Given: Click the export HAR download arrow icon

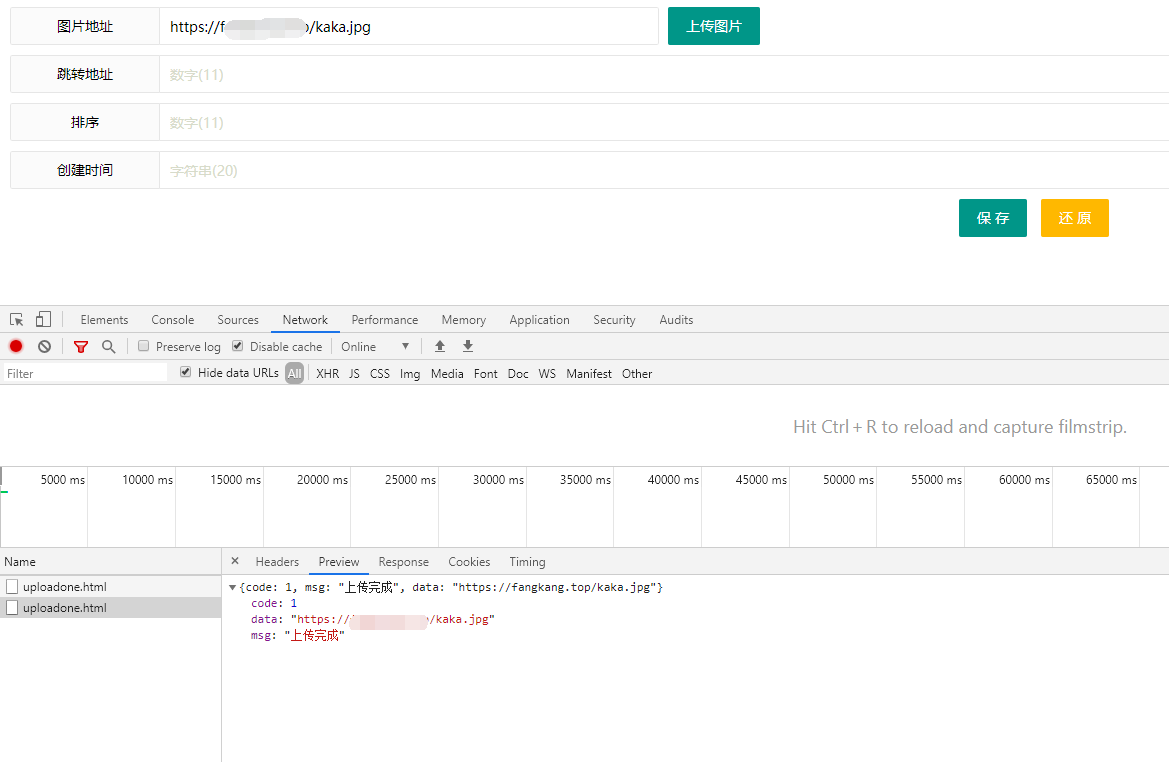Looking at the screenshot, I should pos(467,346).
